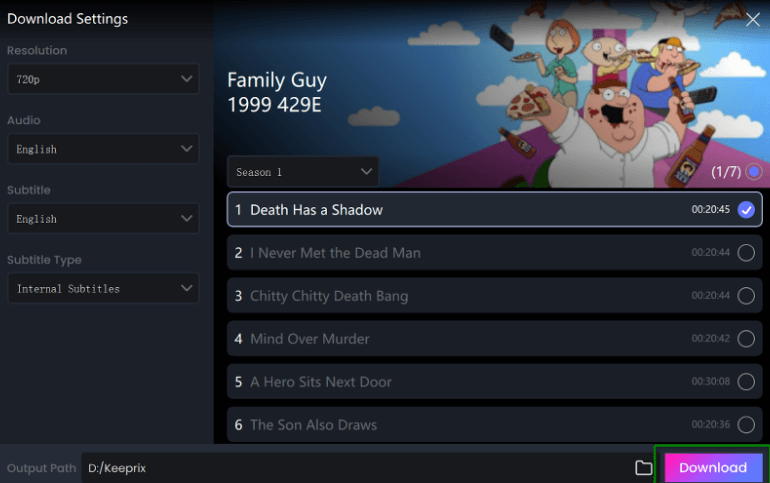Mark A Hero Sits Next Door for download
770x483 pixels.
pos(746,381)
